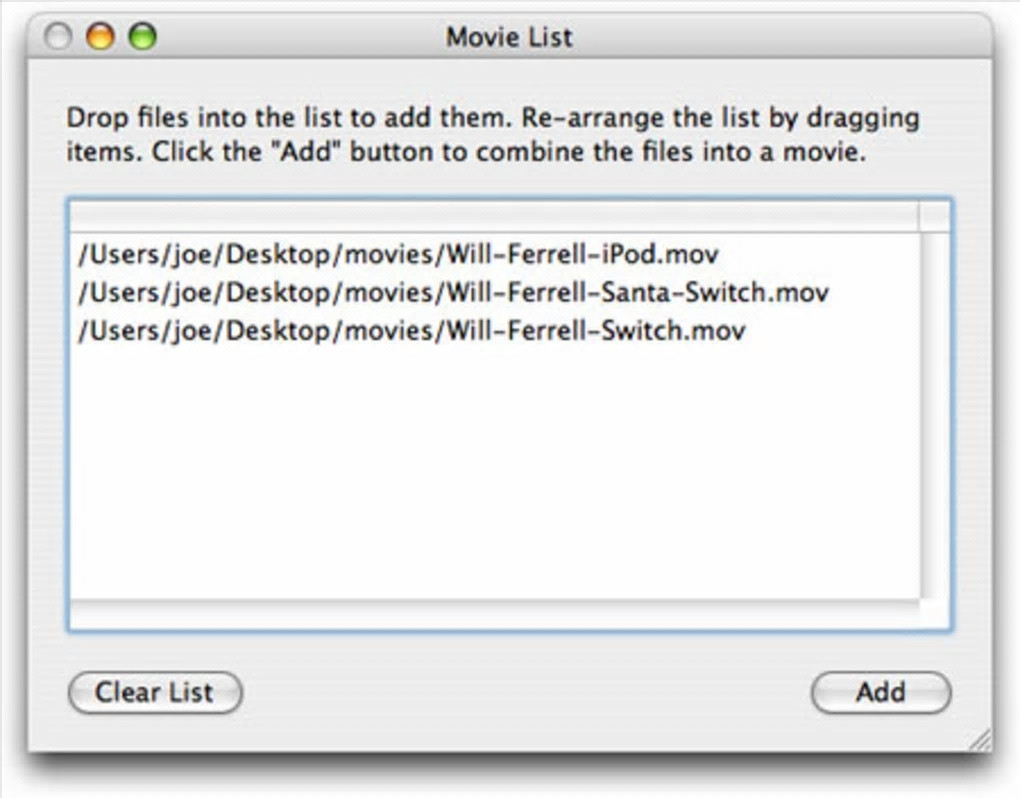
Task: Minimize window with the yellow button
Action: coord(101,38)
